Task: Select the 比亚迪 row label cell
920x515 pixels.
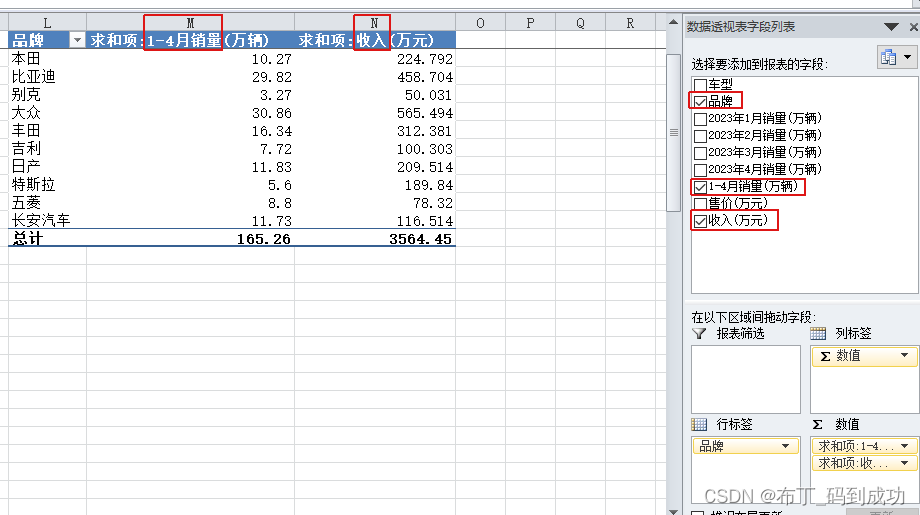Action: 47,77
